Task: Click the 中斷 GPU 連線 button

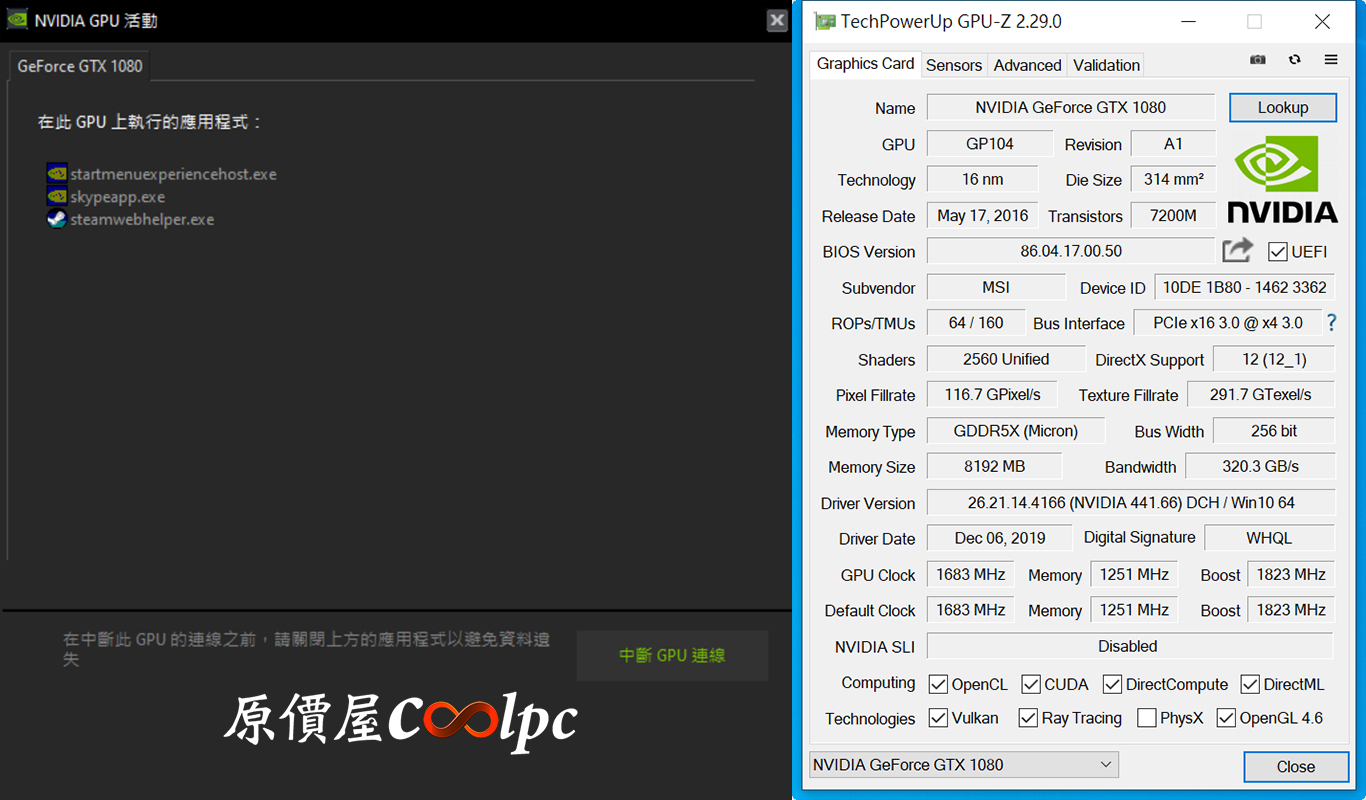Action: (672, 656)
